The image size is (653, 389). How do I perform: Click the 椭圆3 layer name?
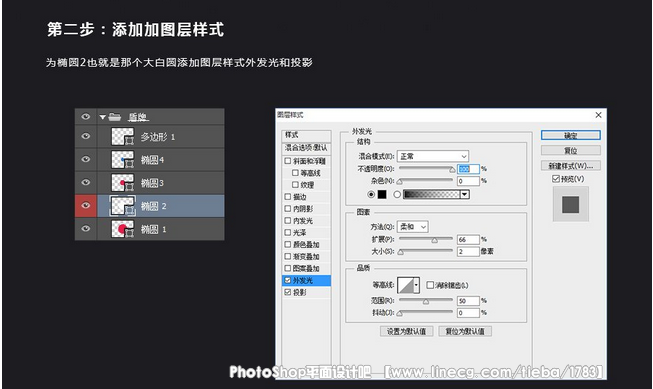click(x=152, y=183)
